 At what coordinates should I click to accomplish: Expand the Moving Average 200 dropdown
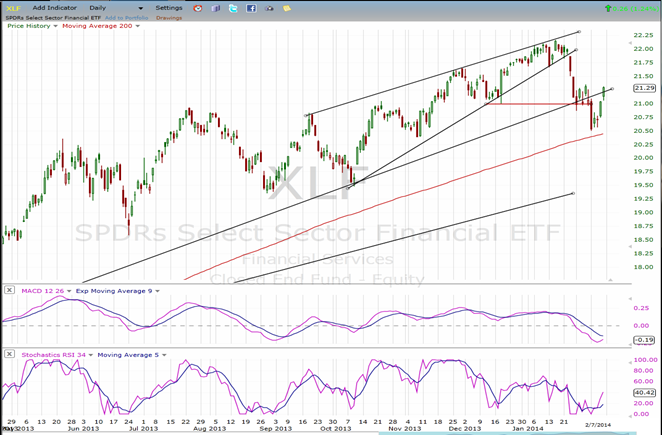click(137, 26)
